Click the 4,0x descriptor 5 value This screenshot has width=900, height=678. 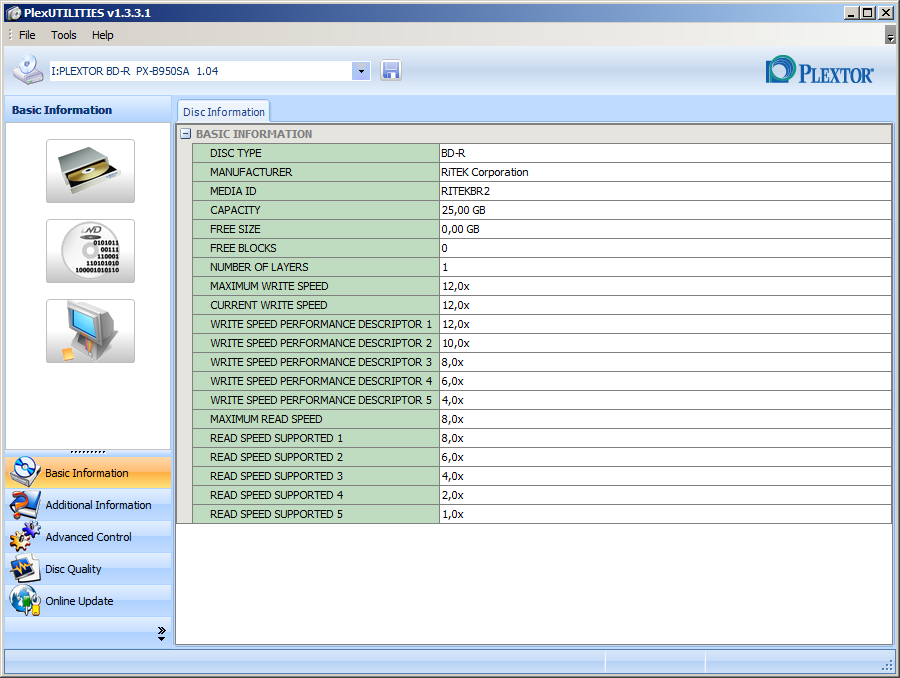tap(665, 400)
